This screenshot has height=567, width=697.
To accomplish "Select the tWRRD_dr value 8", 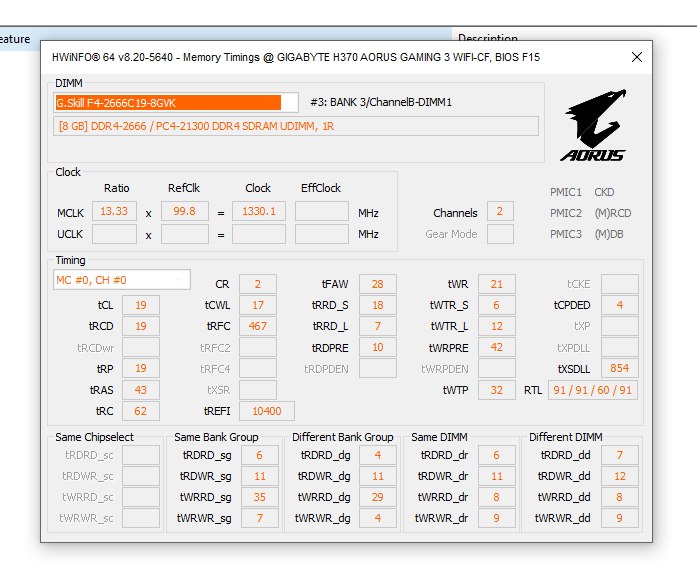I will 497,497.
